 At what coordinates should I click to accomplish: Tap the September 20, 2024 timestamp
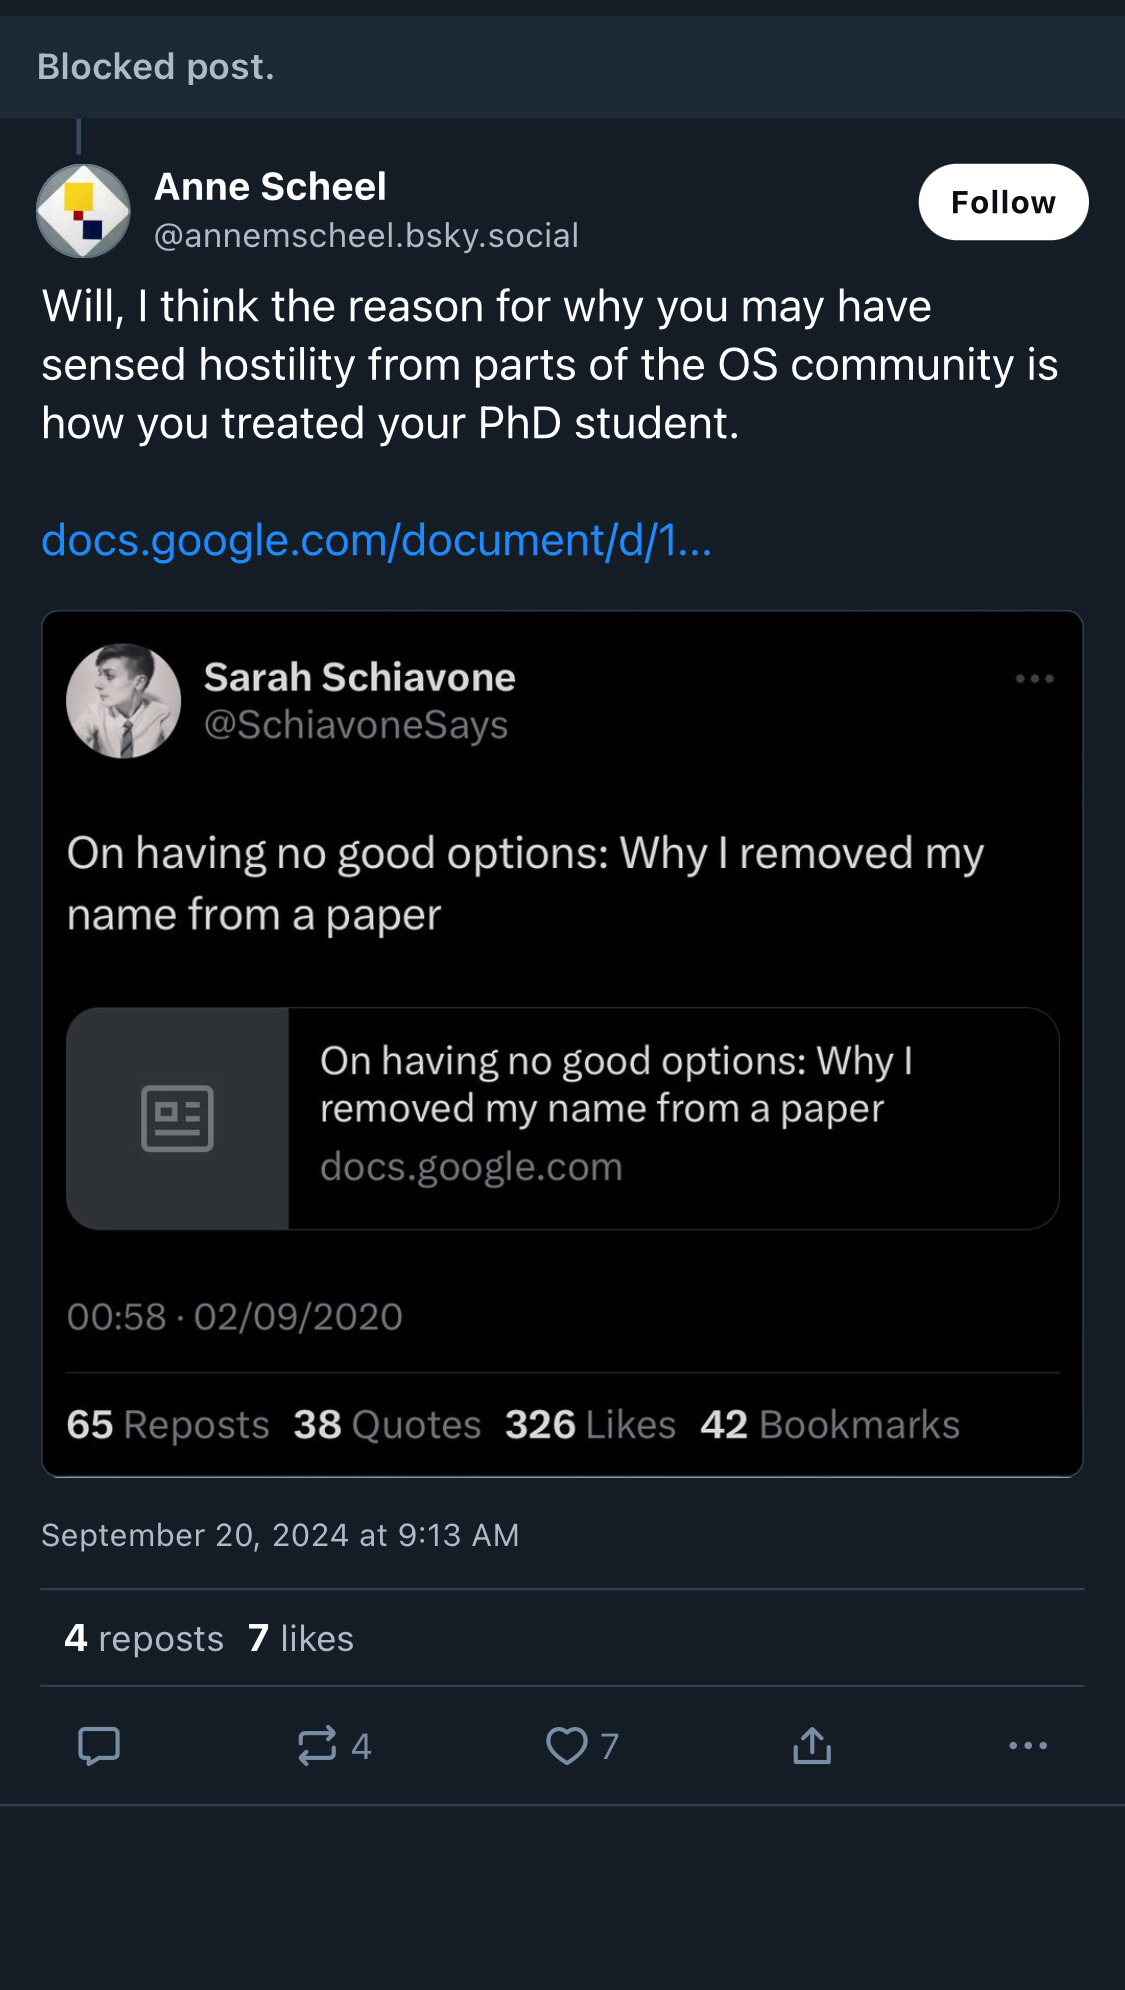(280, 1535)
